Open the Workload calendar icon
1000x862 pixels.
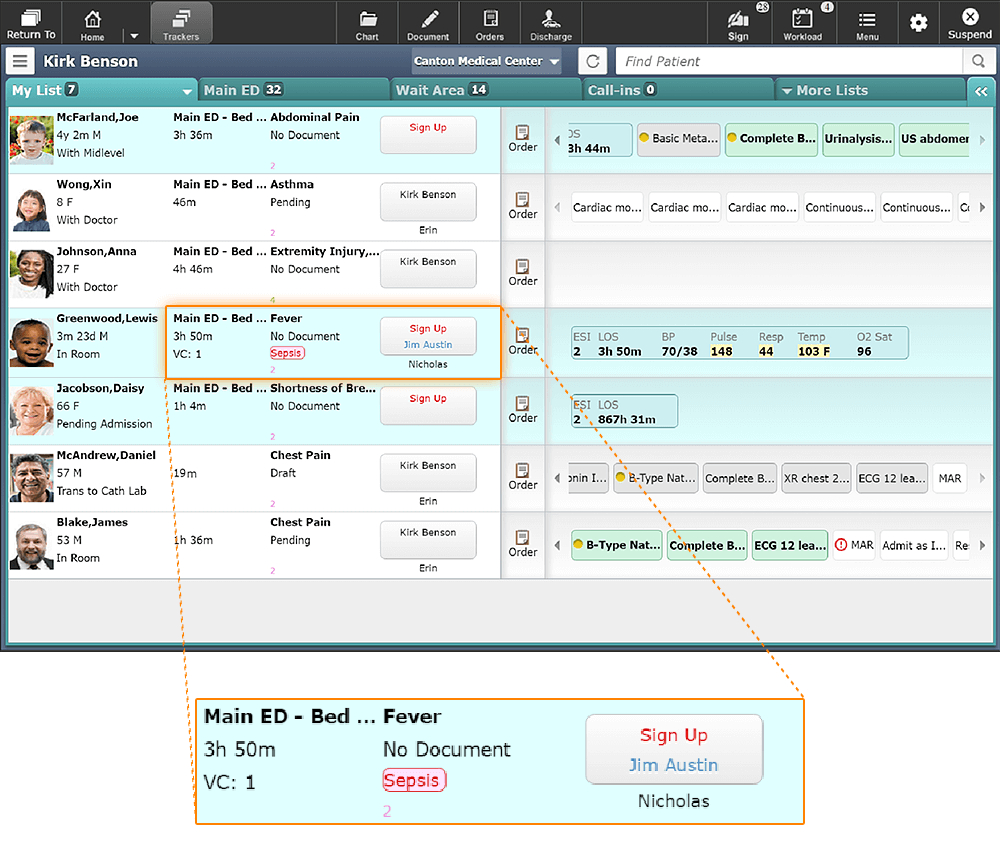[x=802, y=23]
